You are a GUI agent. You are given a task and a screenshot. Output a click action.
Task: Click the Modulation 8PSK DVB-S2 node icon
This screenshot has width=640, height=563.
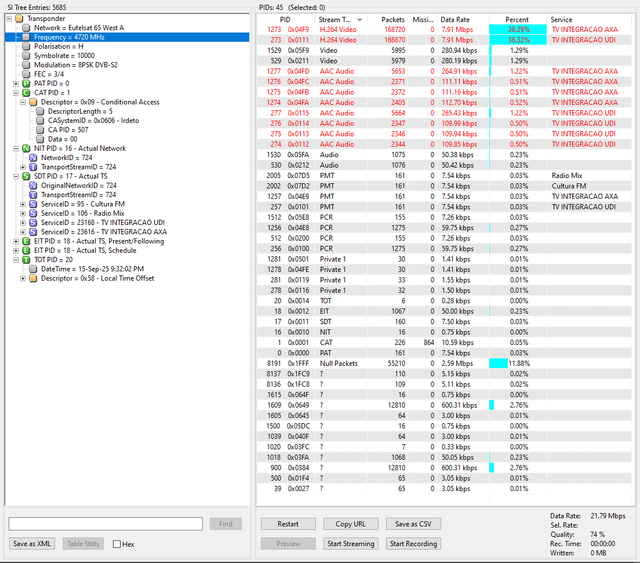[x=26, y=65]
